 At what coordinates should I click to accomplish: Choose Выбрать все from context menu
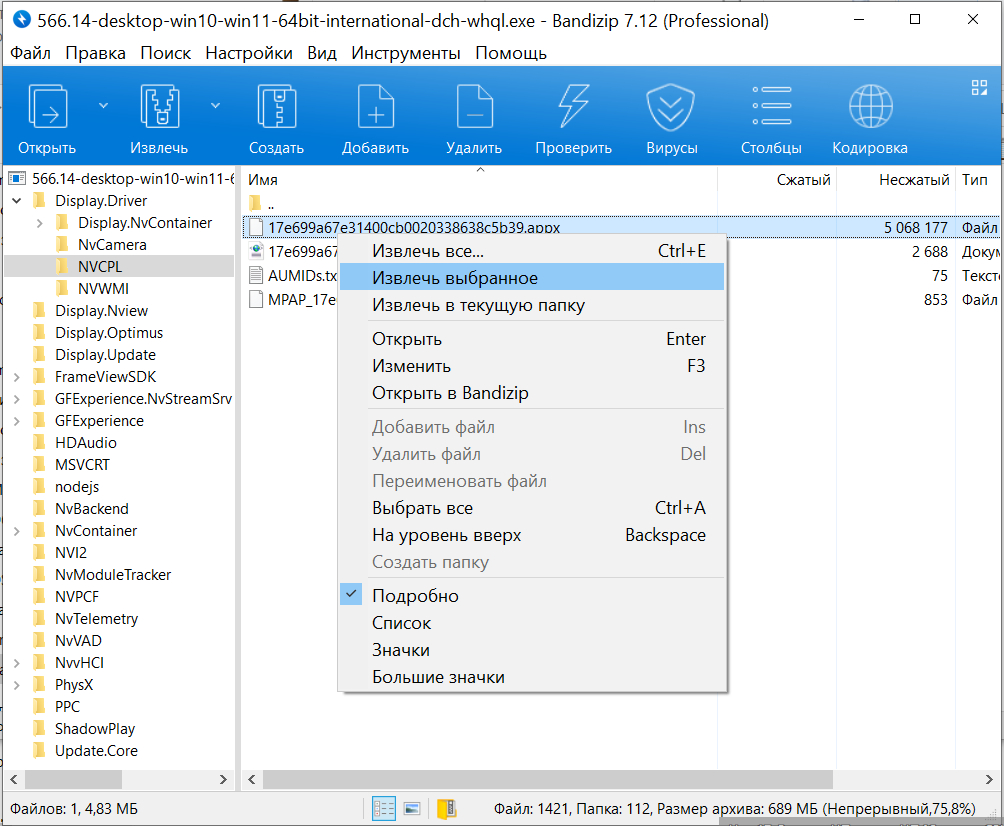531,508
